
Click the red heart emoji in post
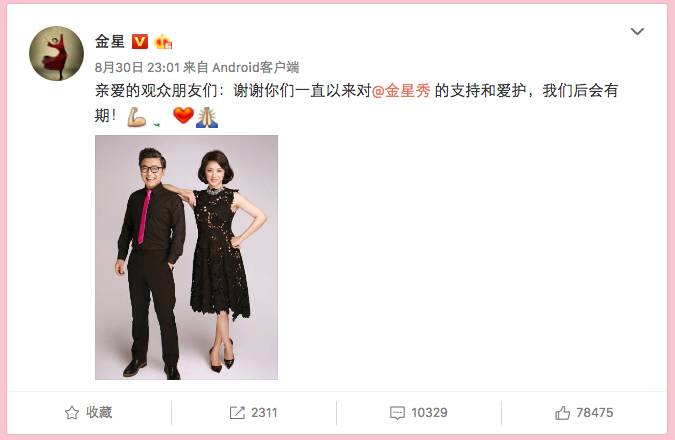183,116
